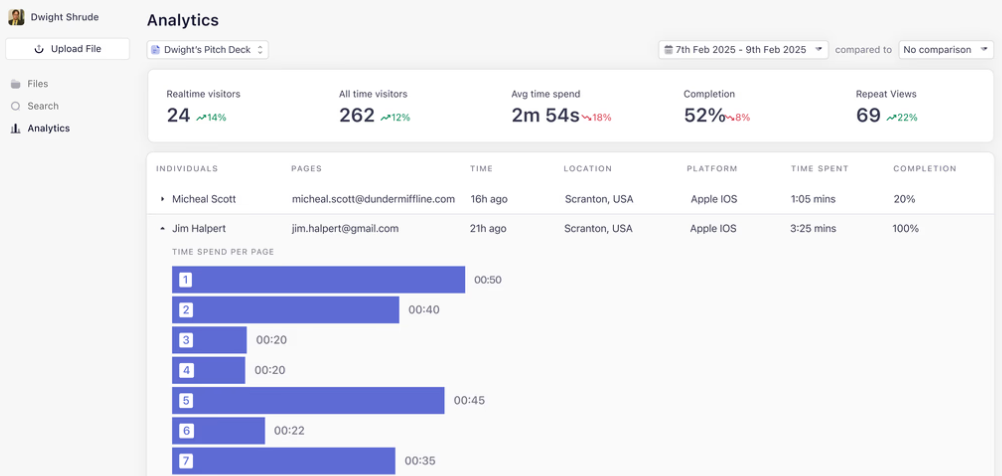Click the Completion column header
This screenshot has width=1002, height=476.
(925, 169)
